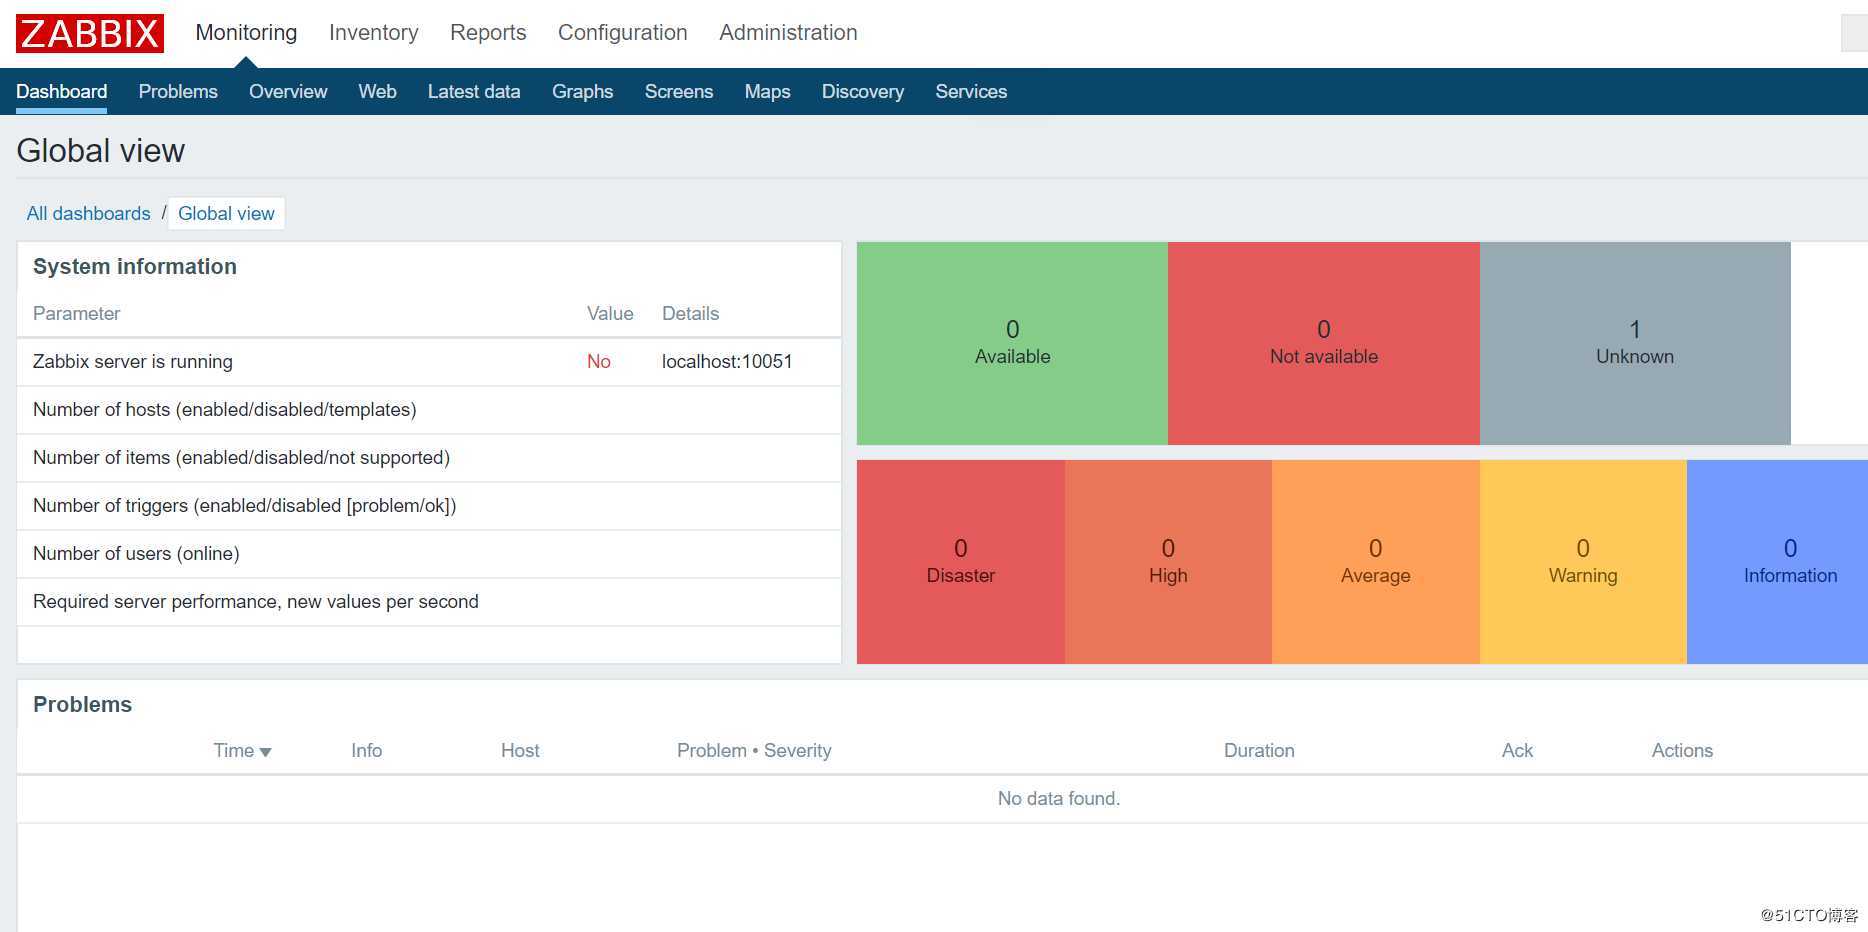
Task: Open the Web monitoring tab
Action: tap(377, 91)
